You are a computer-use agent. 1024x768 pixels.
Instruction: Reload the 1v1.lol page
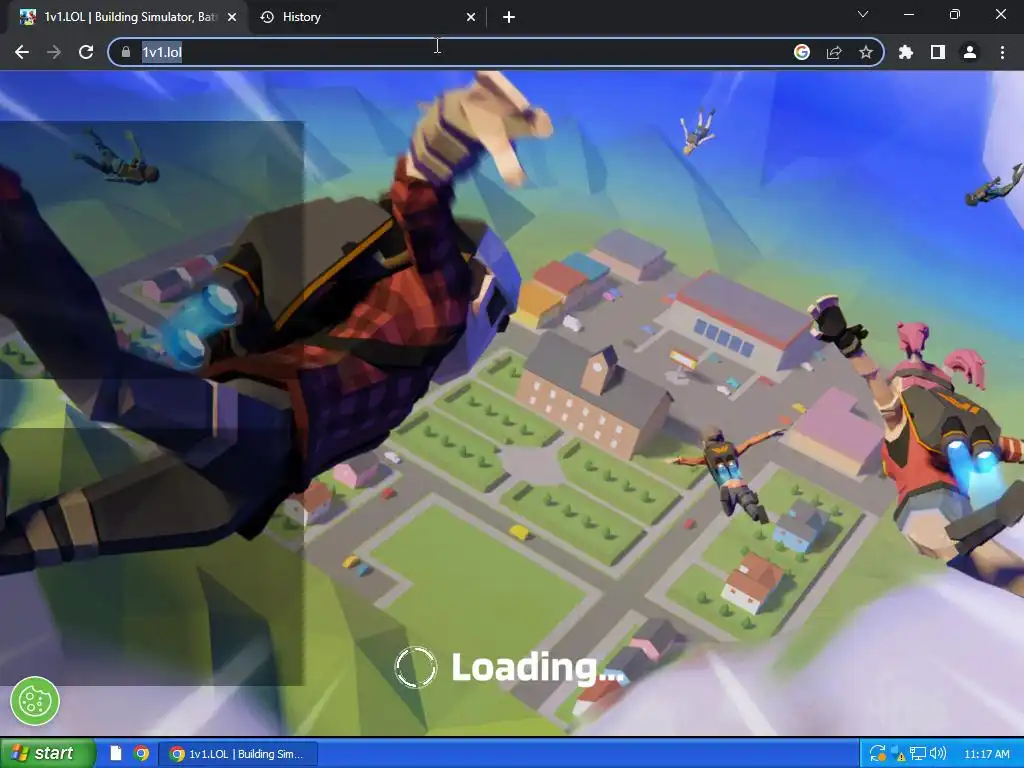pos(86,52)
